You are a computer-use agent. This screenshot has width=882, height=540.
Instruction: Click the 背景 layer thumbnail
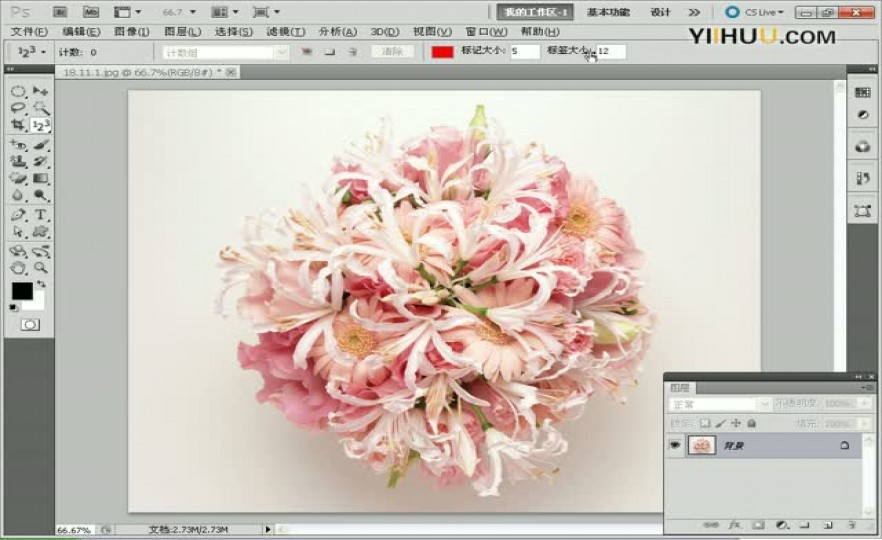click(701, 446)
